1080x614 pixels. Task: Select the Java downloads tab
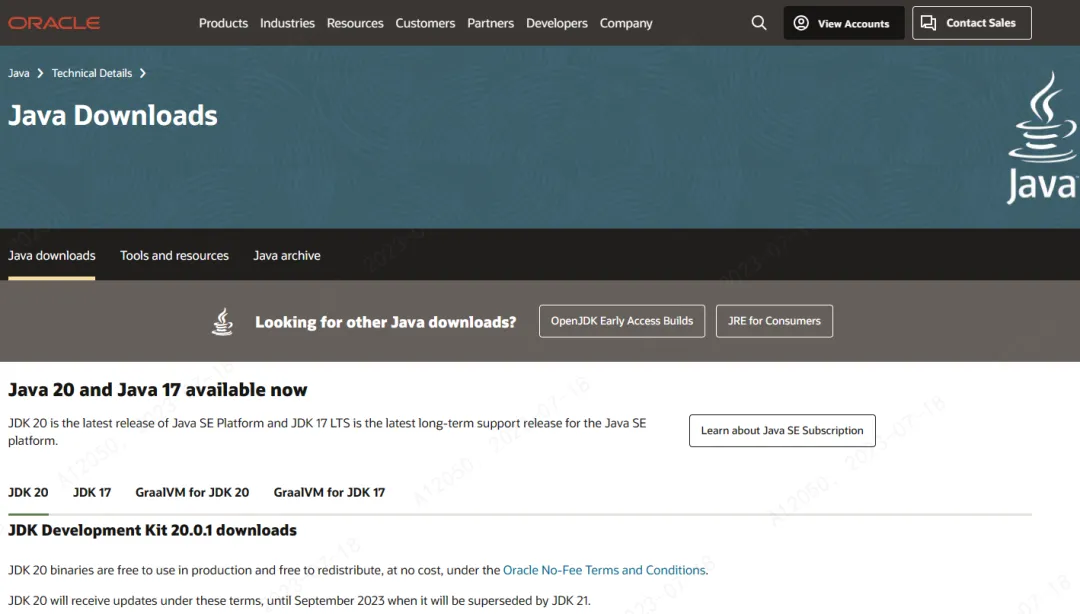pos(52,256)
